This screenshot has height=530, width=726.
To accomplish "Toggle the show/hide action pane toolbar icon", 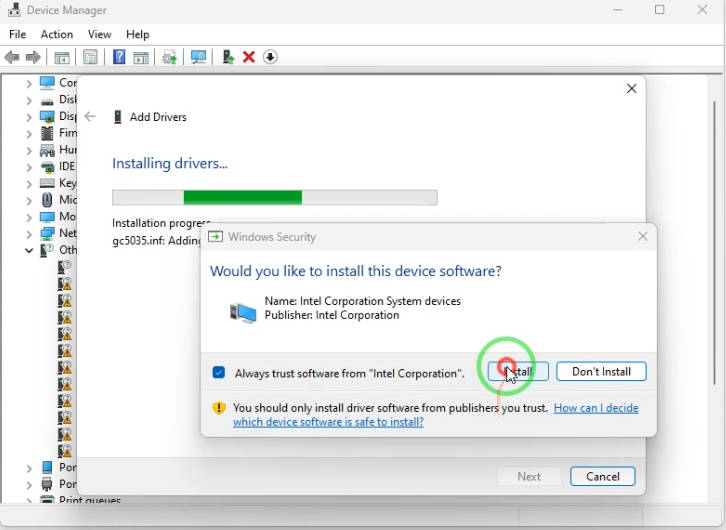I will click(x=141, y=58).
